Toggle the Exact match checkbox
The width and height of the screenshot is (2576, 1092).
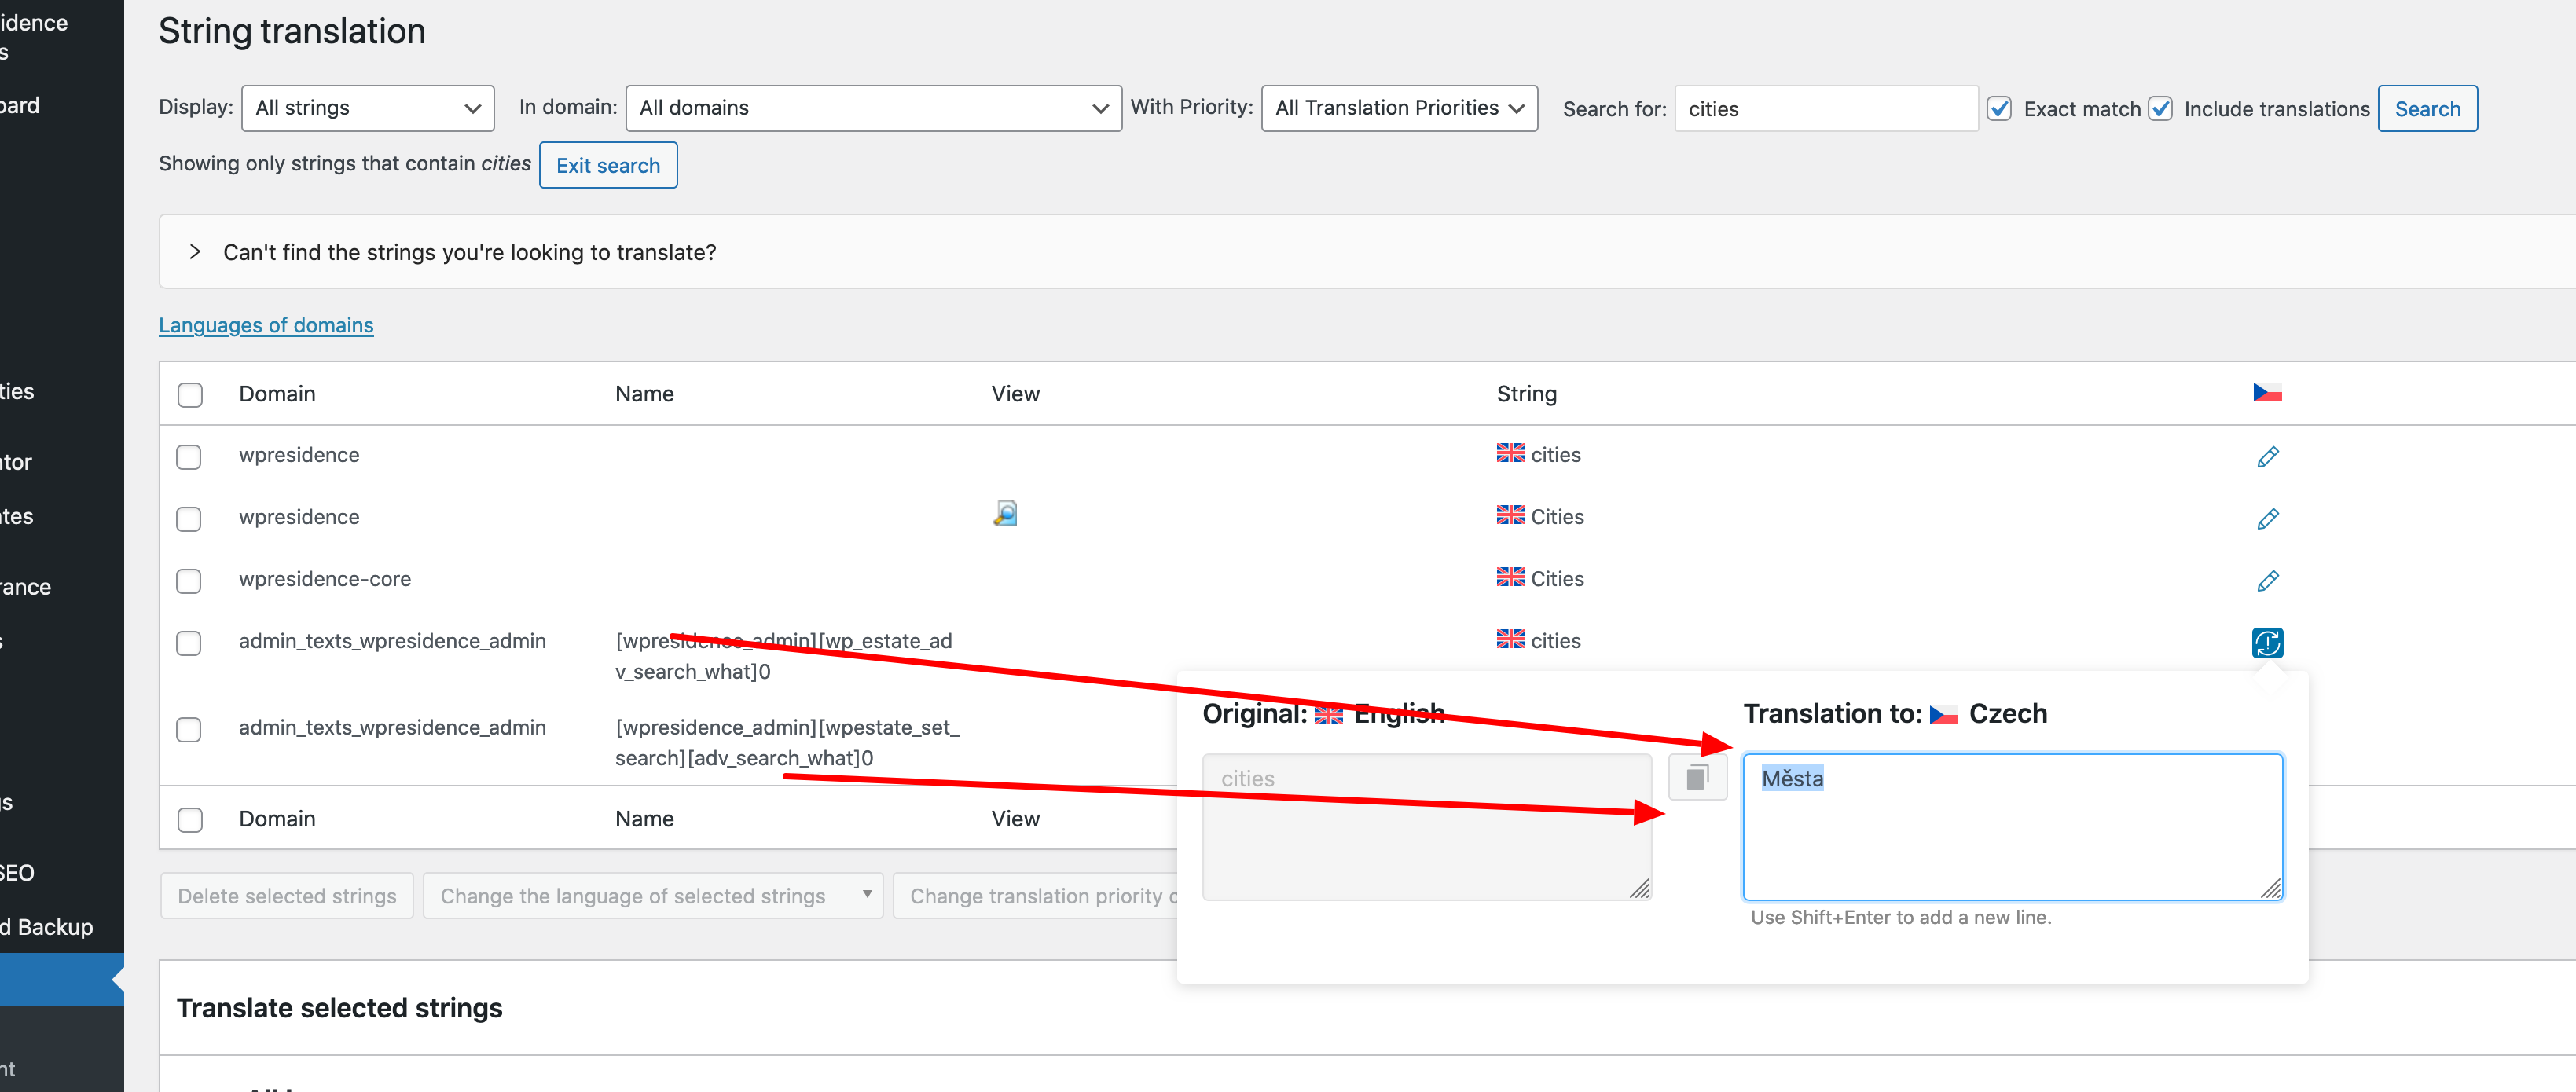1999,108
